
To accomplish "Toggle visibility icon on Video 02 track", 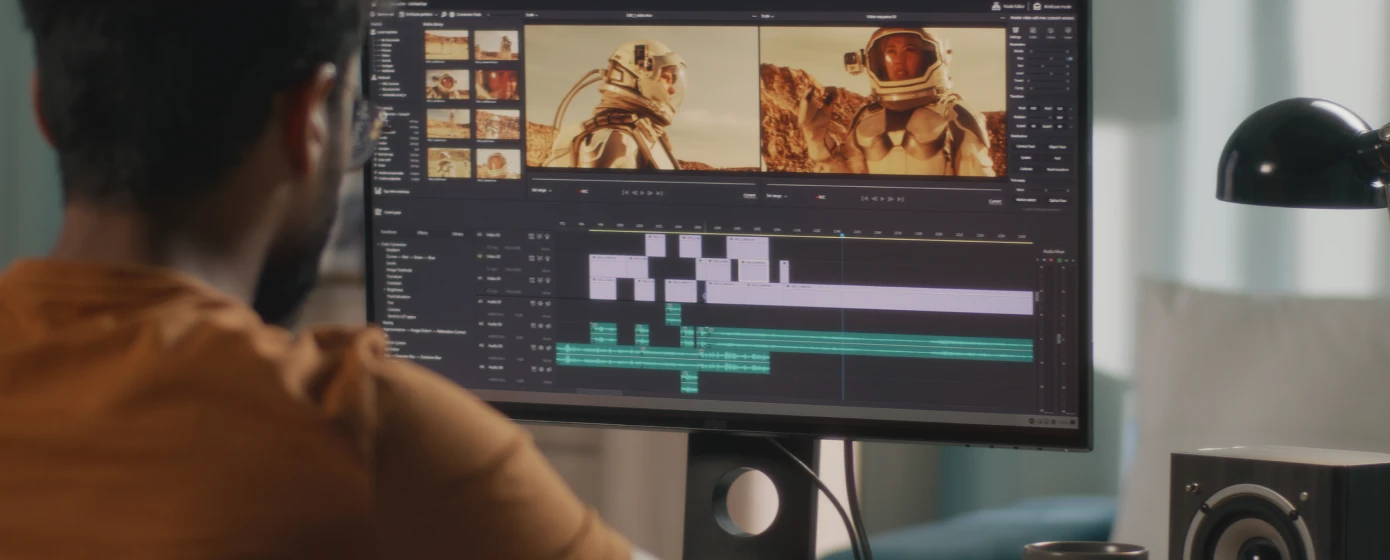I will click(547, 258).
